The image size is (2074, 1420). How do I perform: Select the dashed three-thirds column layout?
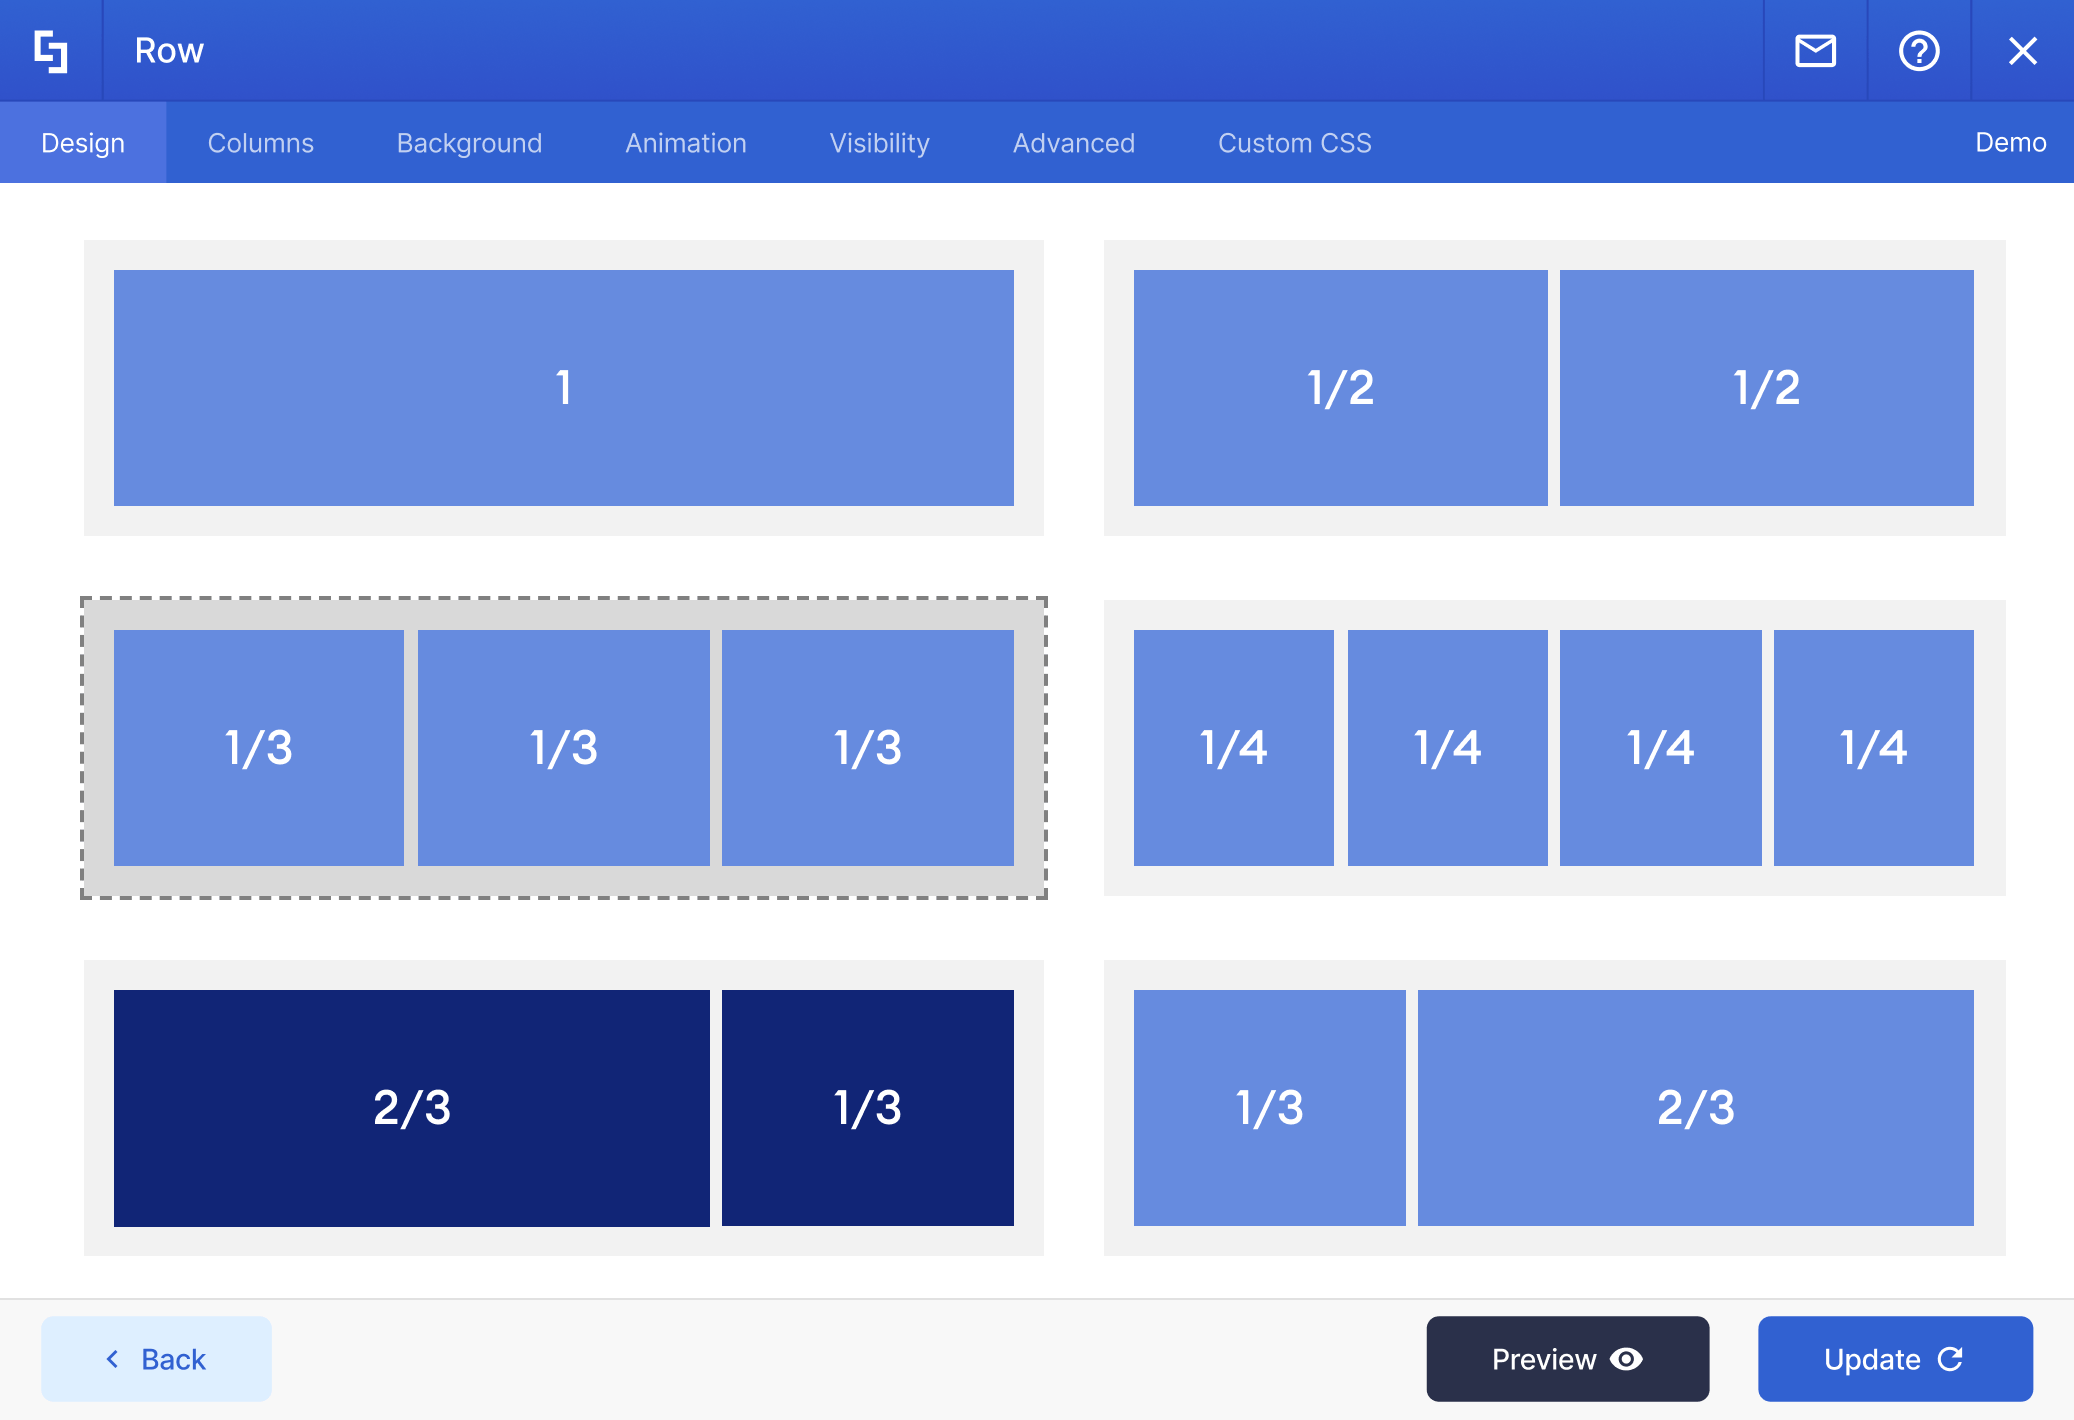point(563,748)
